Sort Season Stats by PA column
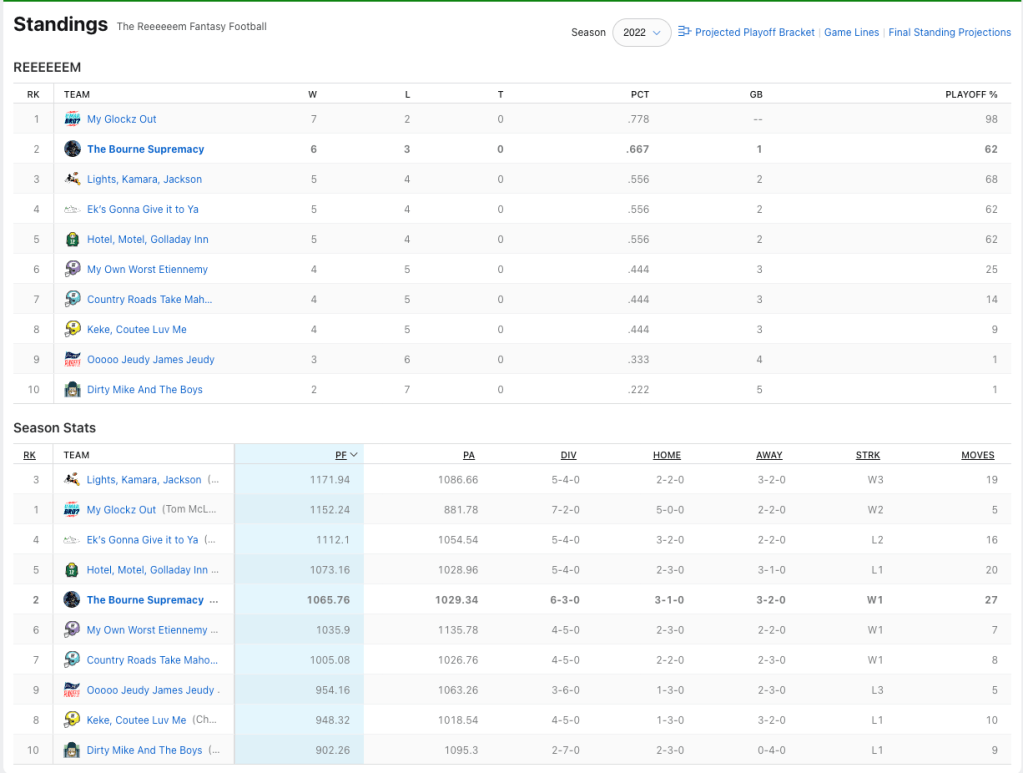Screen dimensions: 1023x773 (x=469, y=455)
